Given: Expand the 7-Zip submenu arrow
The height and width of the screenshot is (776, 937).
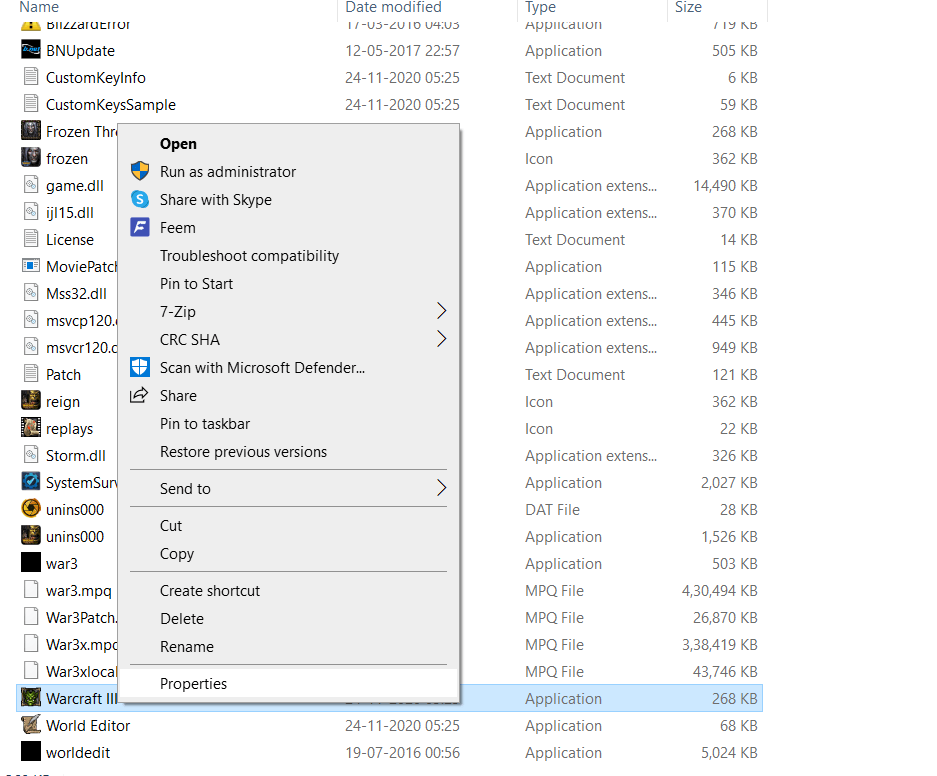Looking at the screenshot, I should click(x=441, y=312).
